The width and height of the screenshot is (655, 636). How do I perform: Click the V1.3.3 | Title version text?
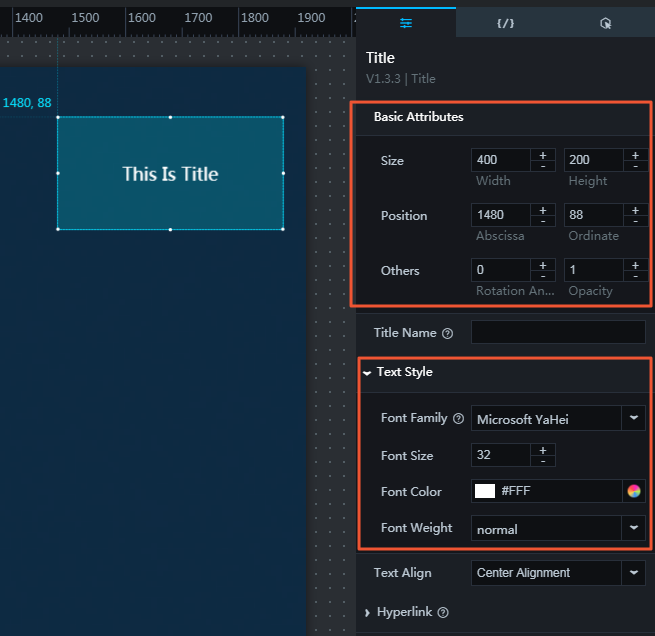pos(401,79)
